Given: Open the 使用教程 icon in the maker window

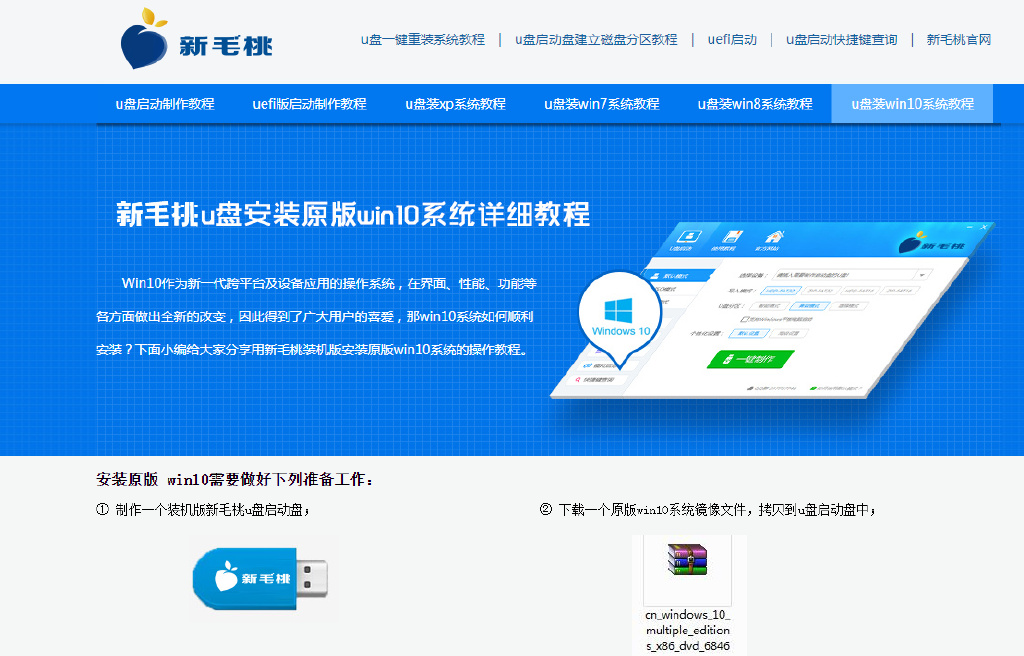Looking at the screenshot, I should (733, 238).
